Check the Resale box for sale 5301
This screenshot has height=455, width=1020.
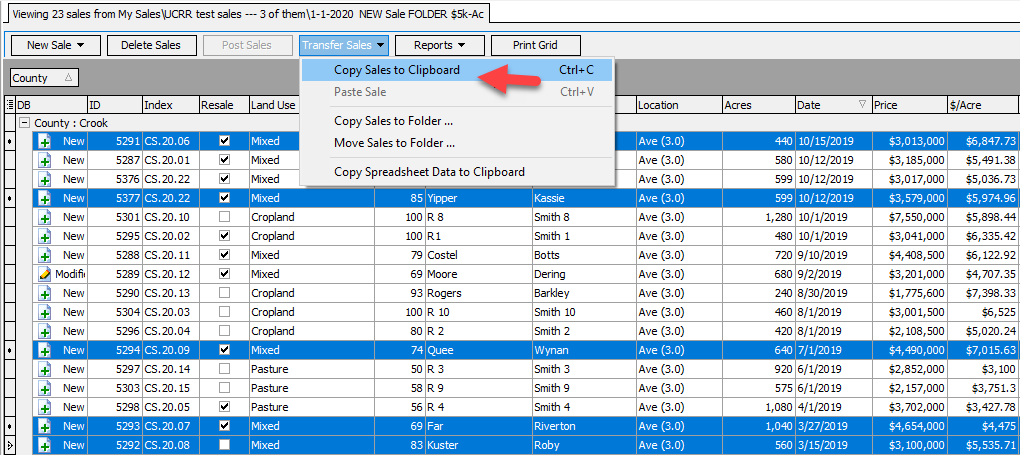click(x=224, y=217)
